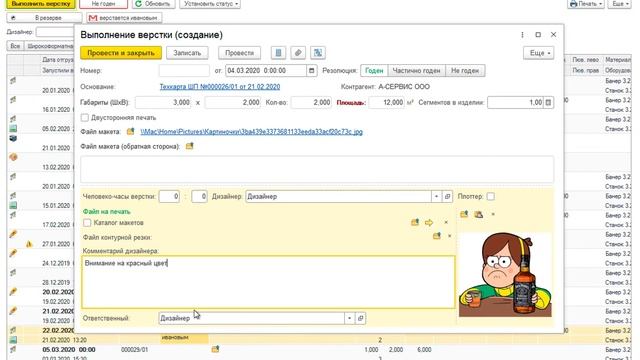This screenshot has height=360, width=640.
Task: Open the layout file path link
Action: pyautogui.click(x=251, y=131)
